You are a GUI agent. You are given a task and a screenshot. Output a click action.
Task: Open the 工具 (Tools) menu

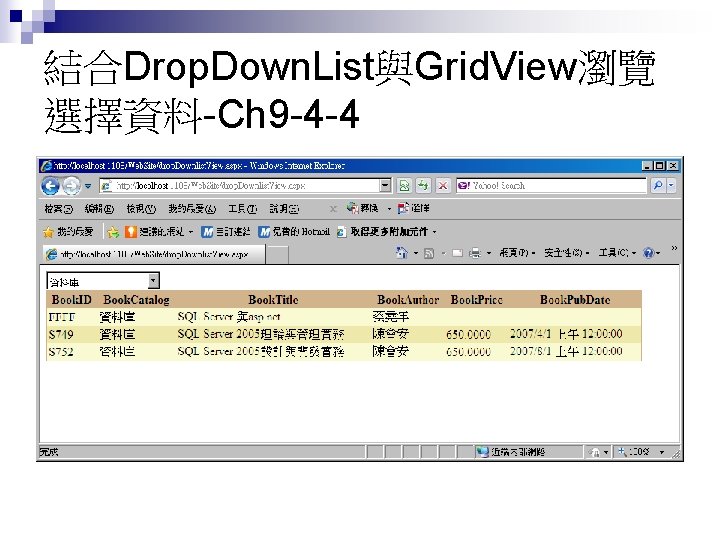242,209
